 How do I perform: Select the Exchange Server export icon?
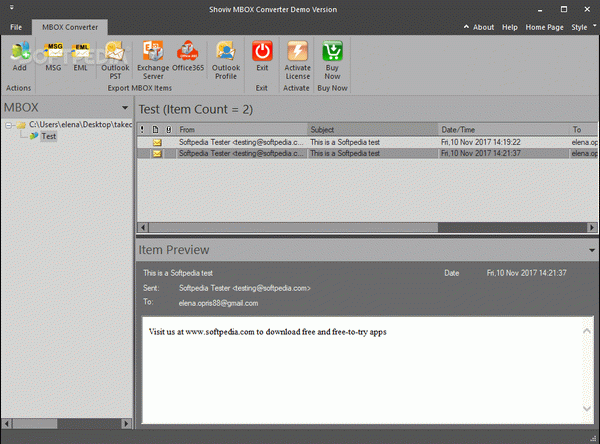(x=153, y=51)
